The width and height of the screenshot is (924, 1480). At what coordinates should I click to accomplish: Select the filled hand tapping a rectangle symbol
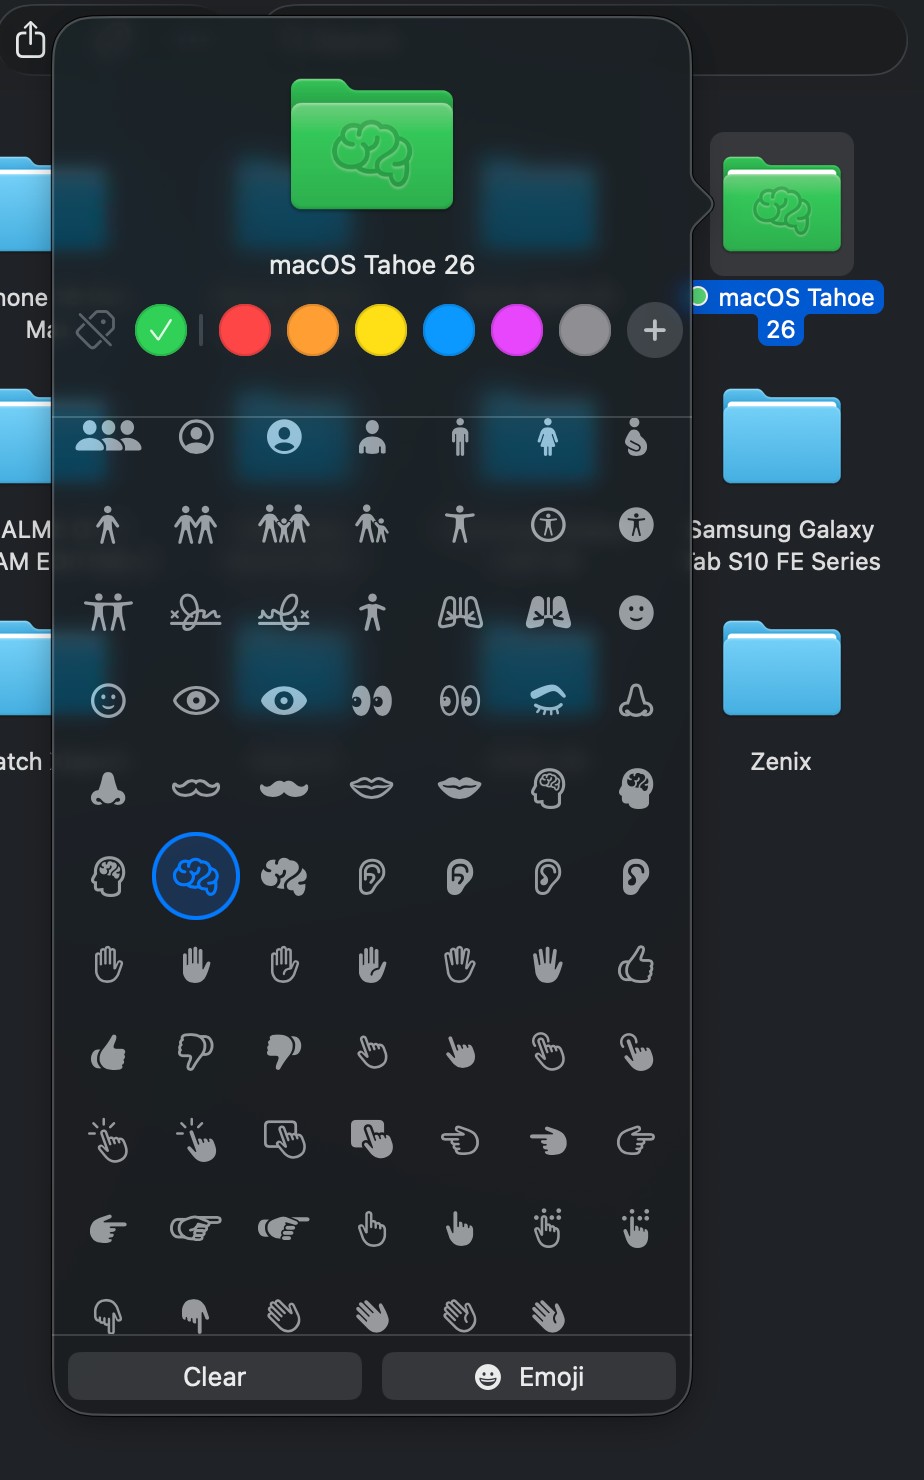pos(372,1139)
